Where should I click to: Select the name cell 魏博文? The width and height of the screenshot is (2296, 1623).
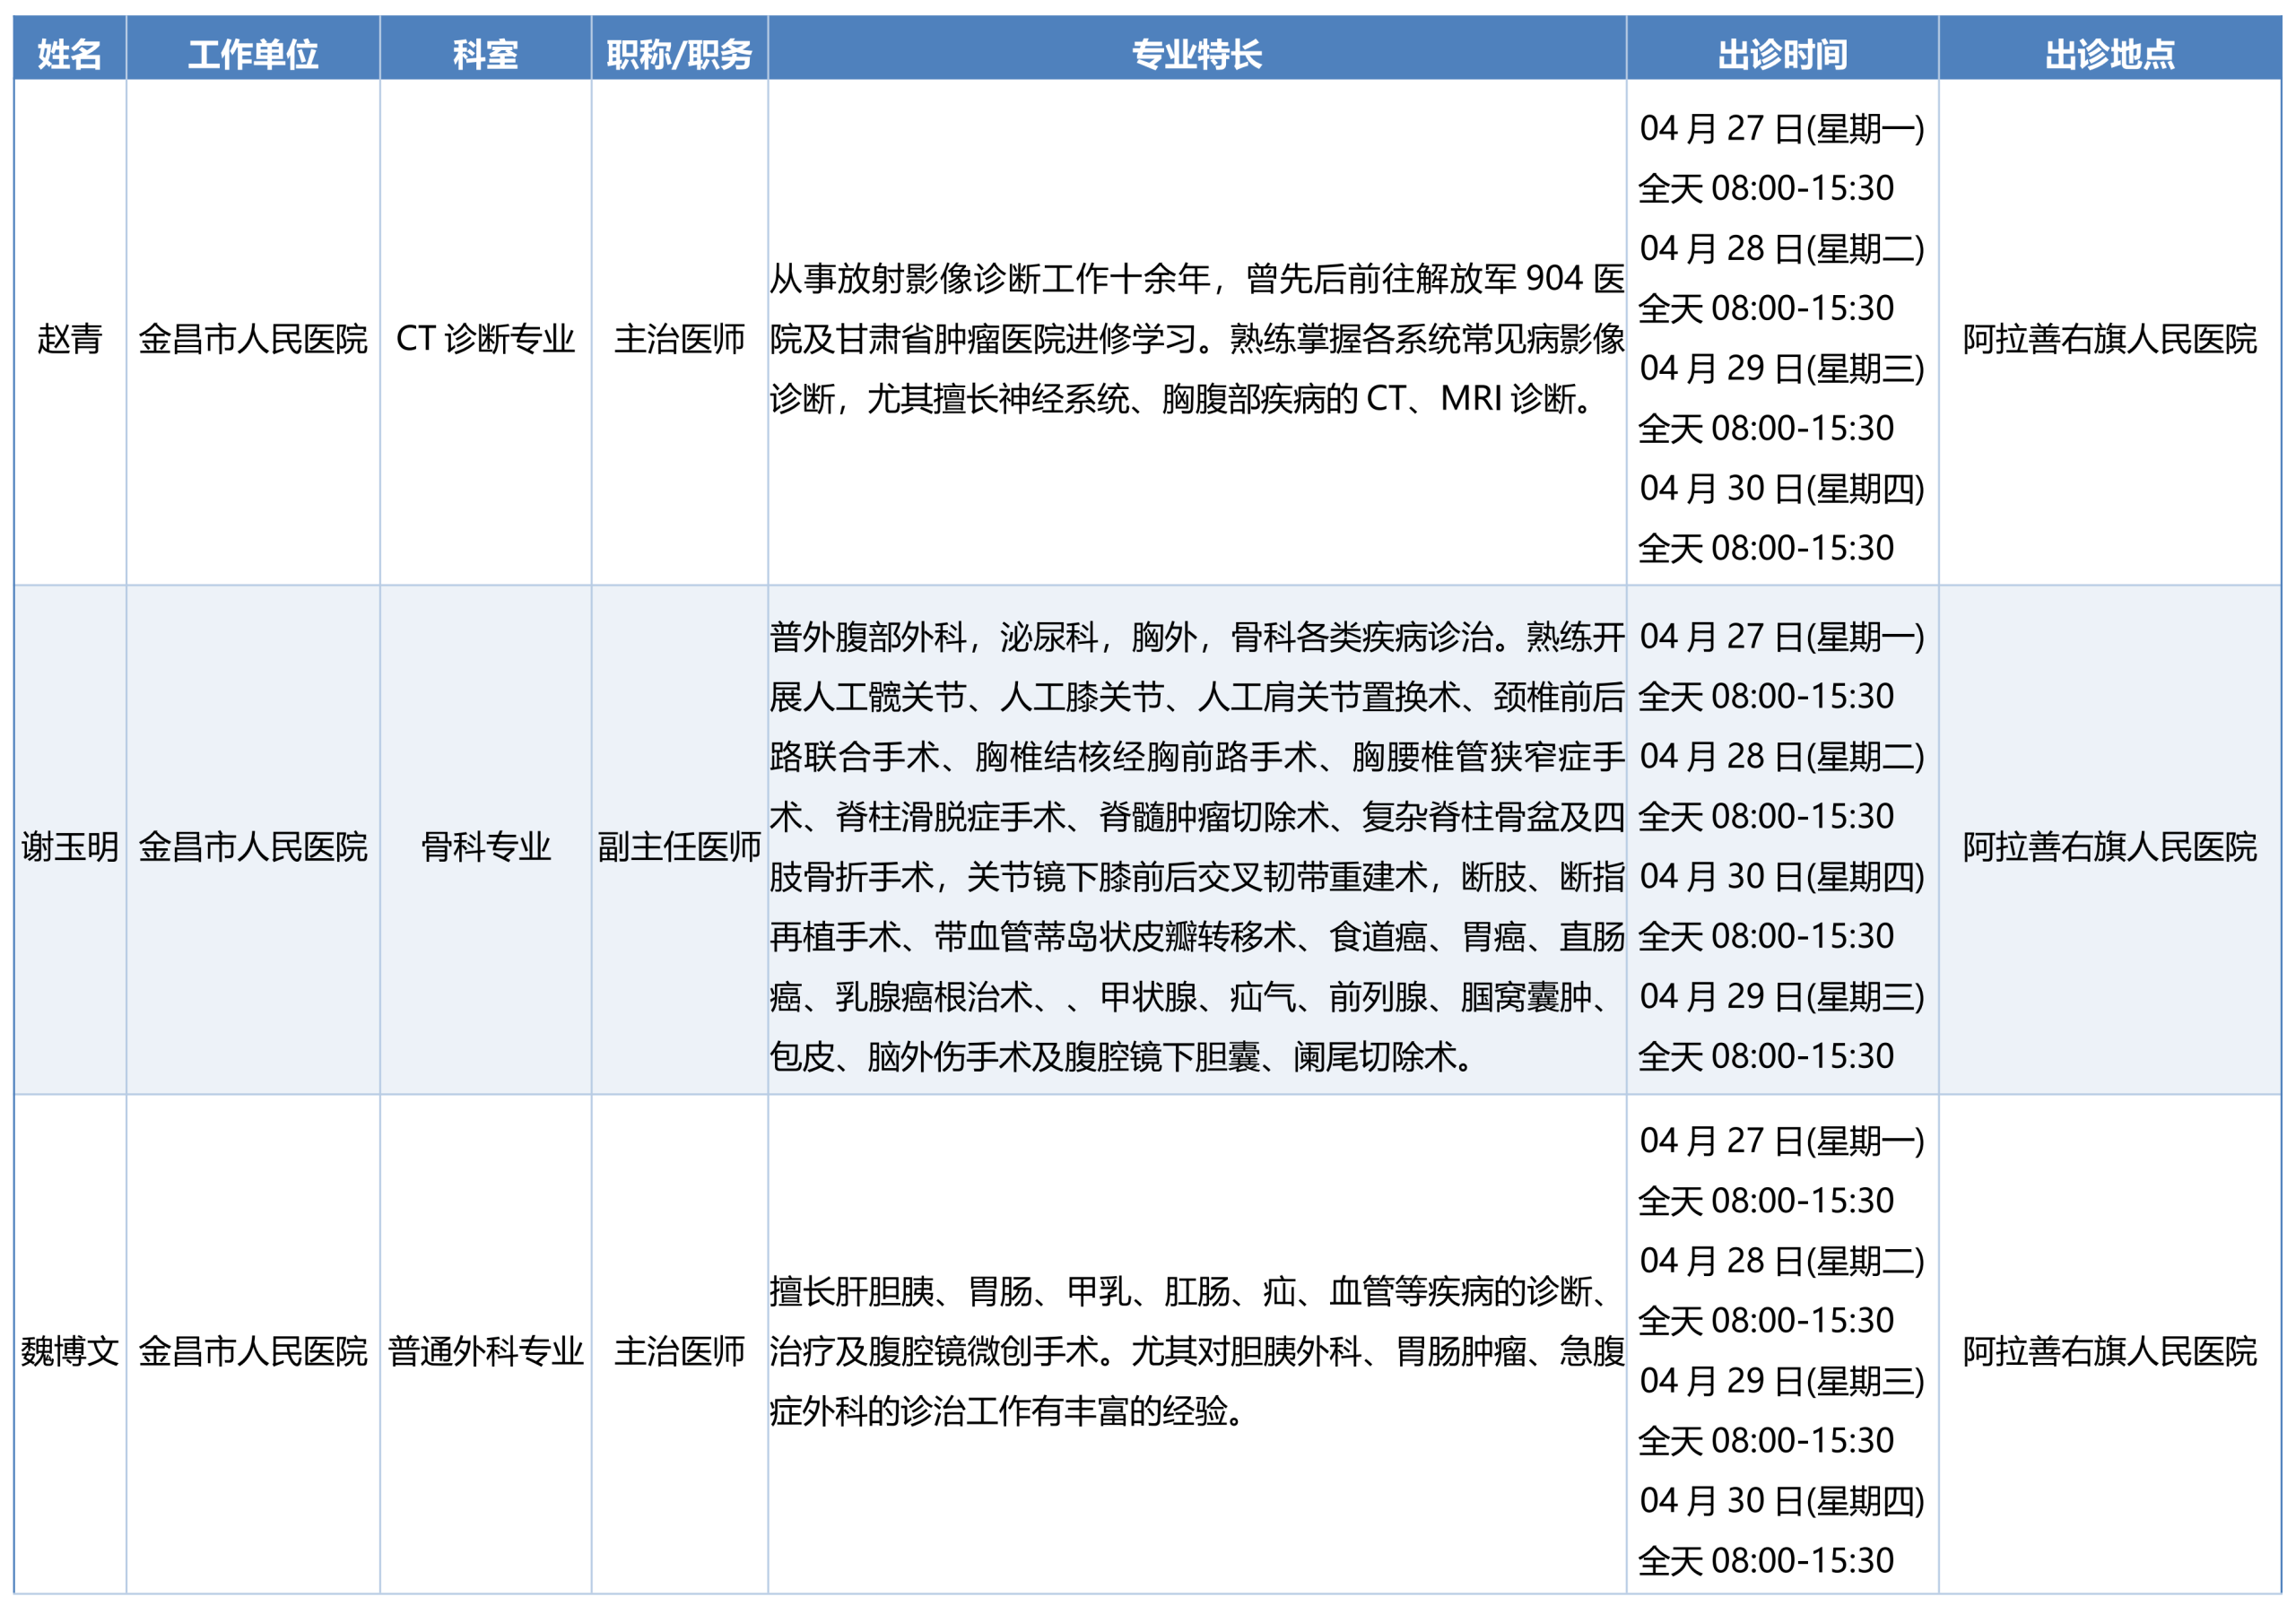pyautogui.click(x=69, y=1351)
